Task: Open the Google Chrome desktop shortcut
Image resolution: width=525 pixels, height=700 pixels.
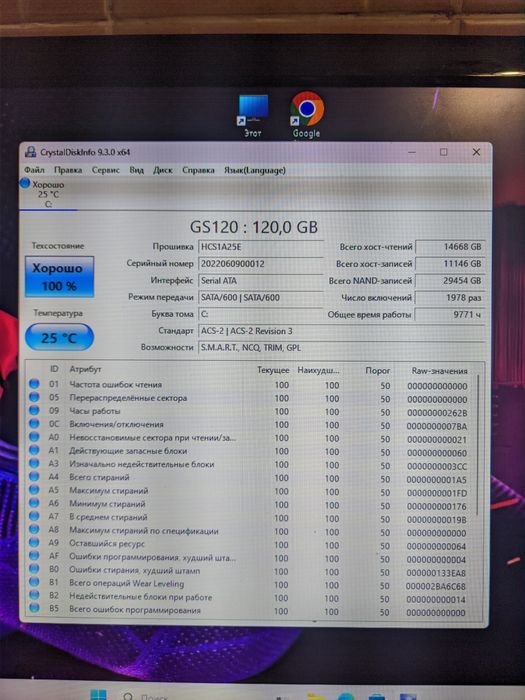Action: [x=307, y=115]
